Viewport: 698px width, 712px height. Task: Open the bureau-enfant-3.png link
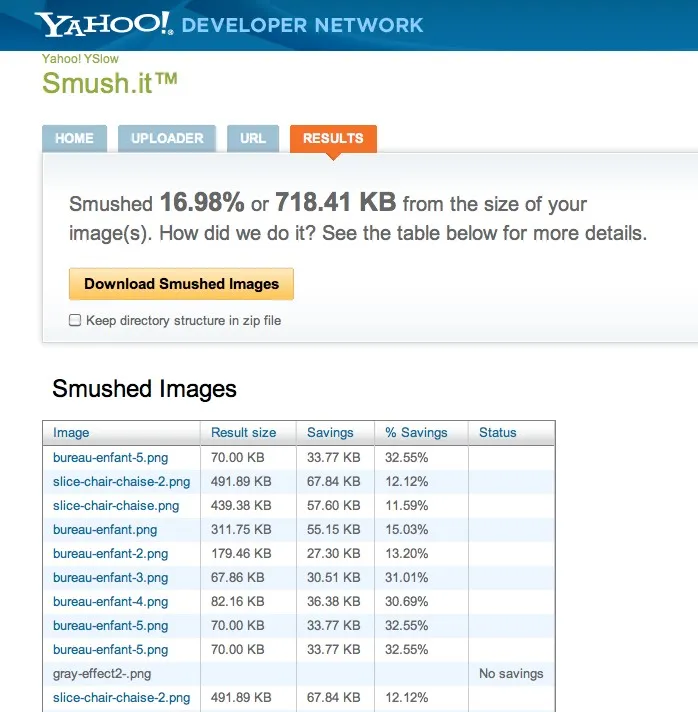click(110, 578)
